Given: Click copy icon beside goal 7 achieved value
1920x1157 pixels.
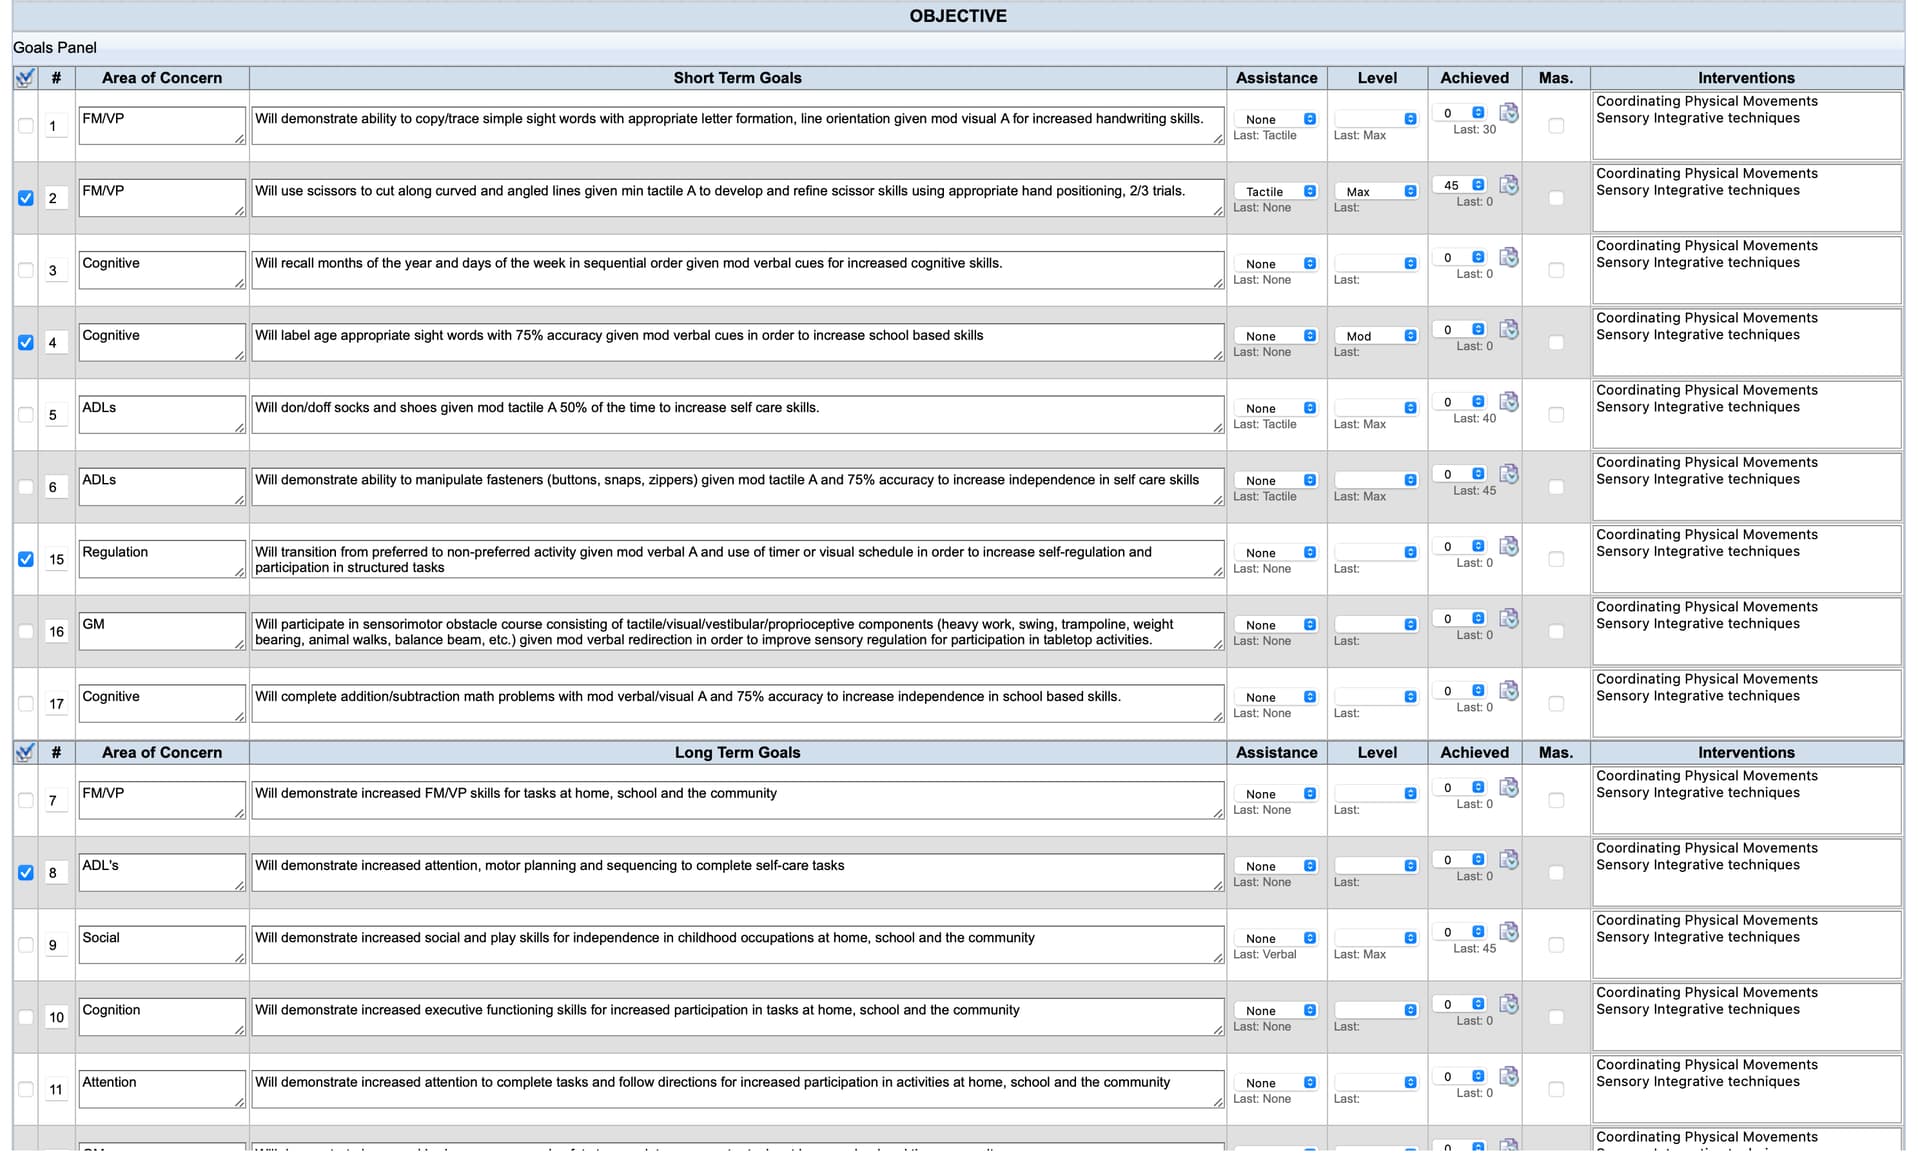Looking at the screenshot, I should [1509, 787].
